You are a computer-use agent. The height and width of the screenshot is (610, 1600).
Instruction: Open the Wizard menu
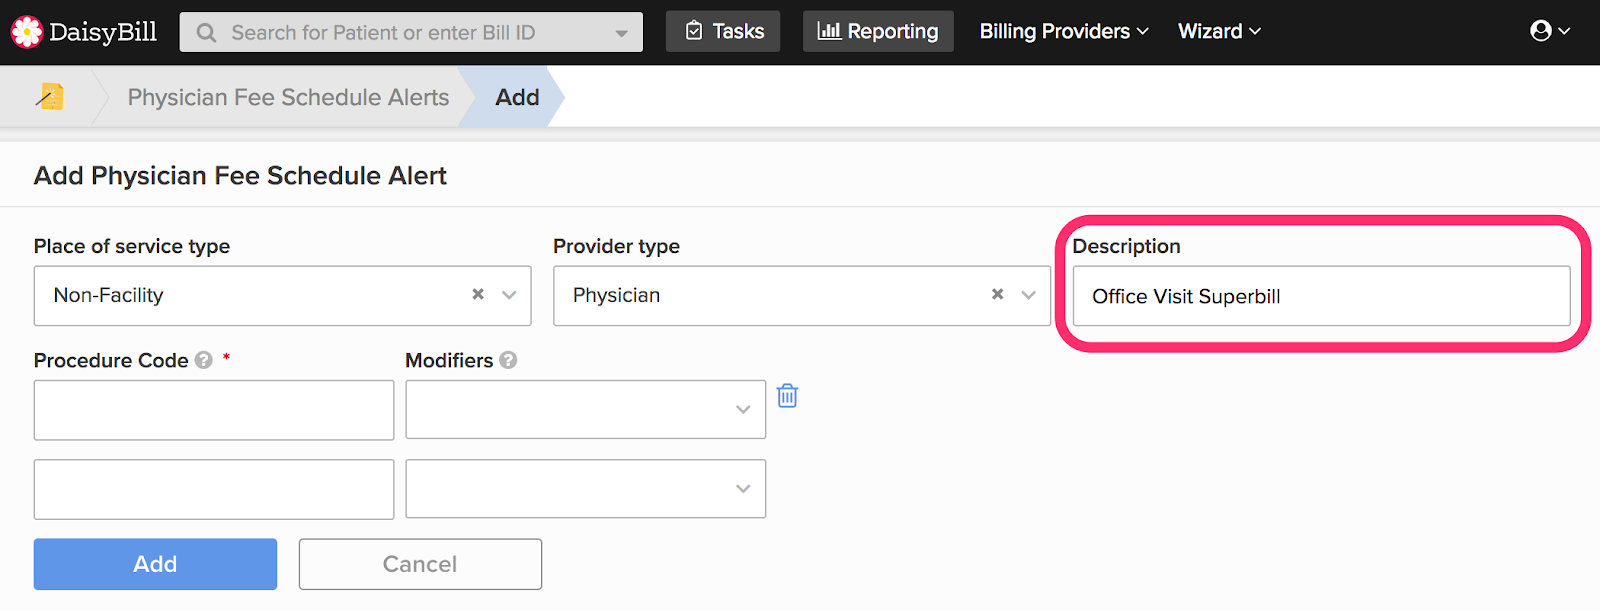1219,31
